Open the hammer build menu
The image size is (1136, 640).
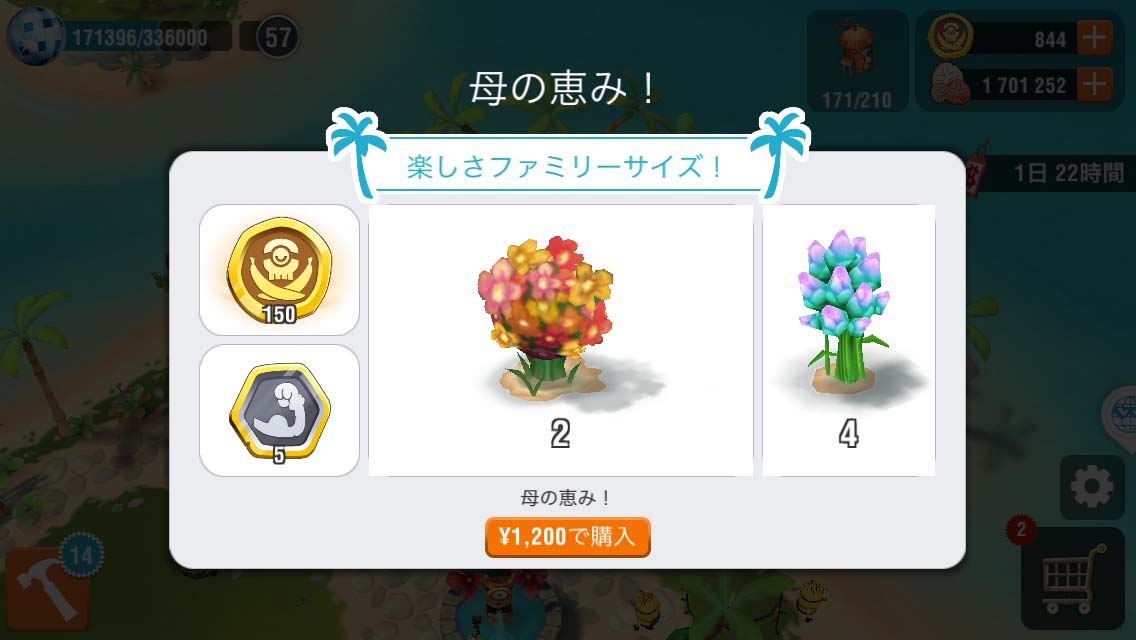48,589
